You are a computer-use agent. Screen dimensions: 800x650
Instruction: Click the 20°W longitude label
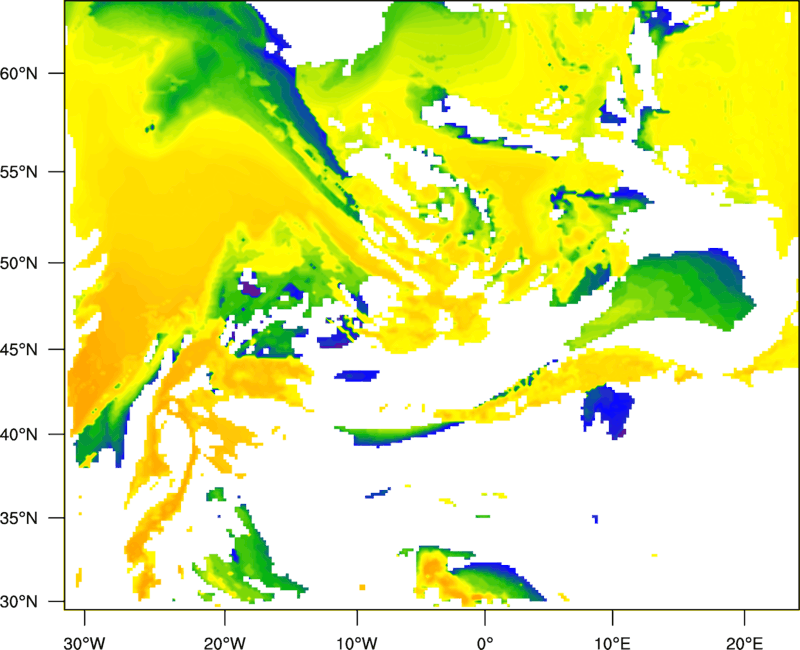(x=224, y=643)
